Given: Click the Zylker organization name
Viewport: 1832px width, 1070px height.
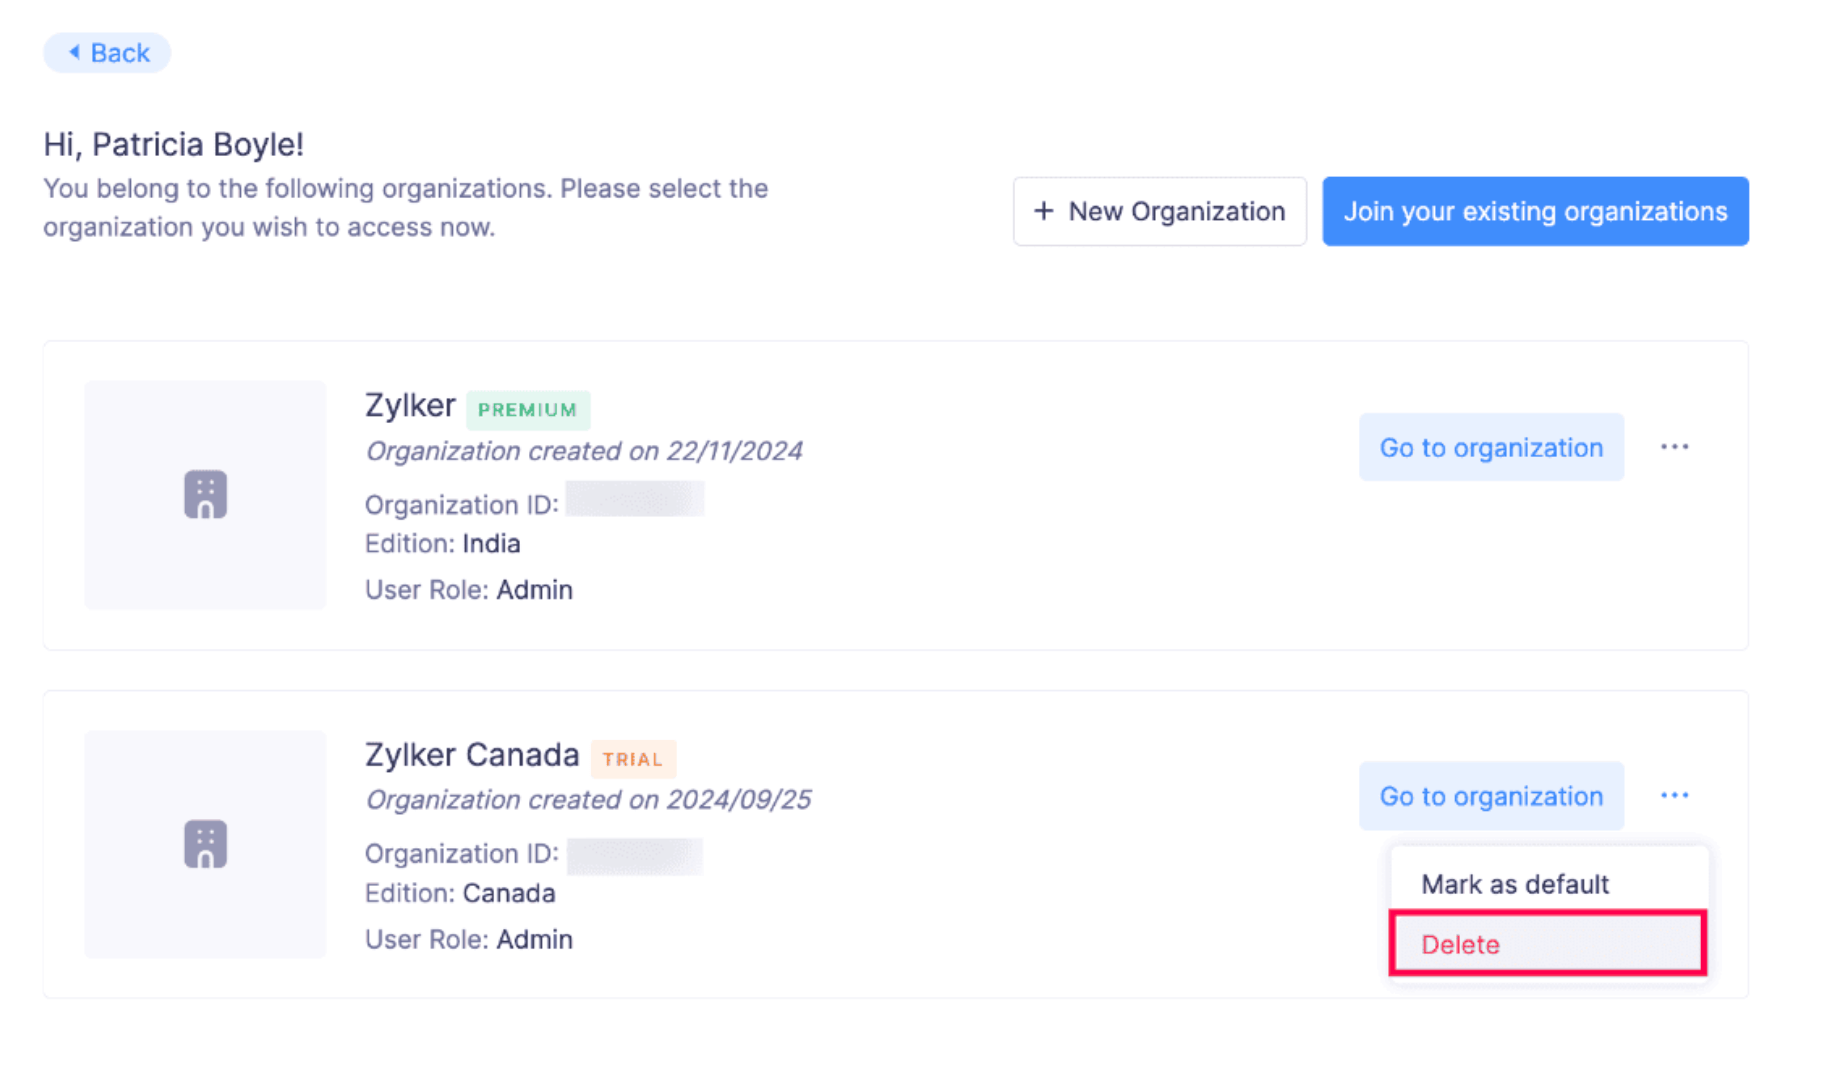Looking at the screenshot, I should pos(410,406).
